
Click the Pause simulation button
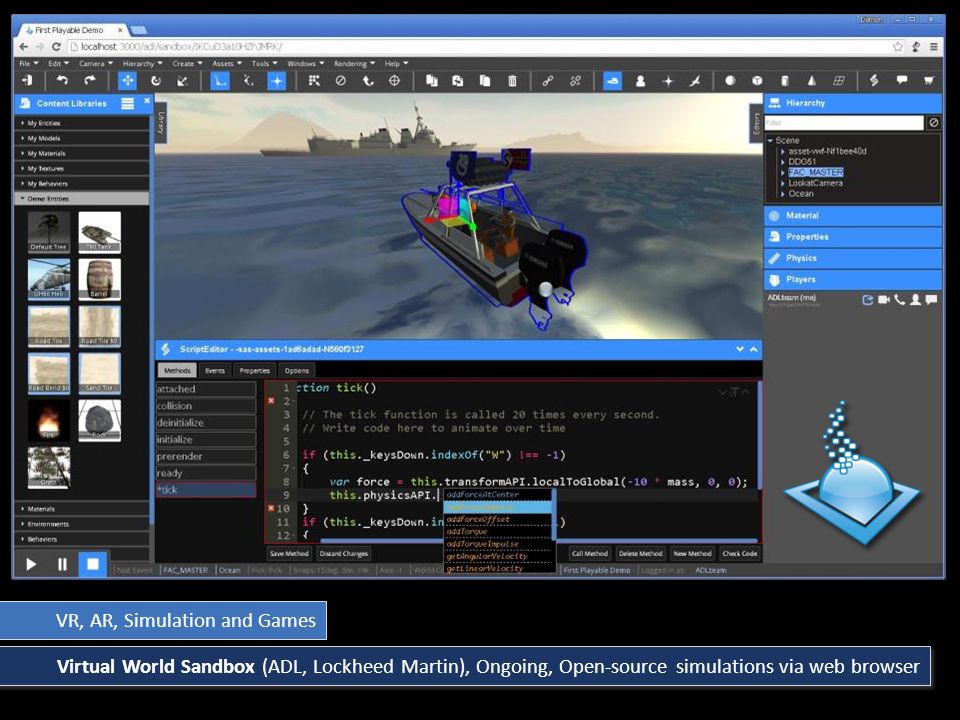click(x=62, y=564)
